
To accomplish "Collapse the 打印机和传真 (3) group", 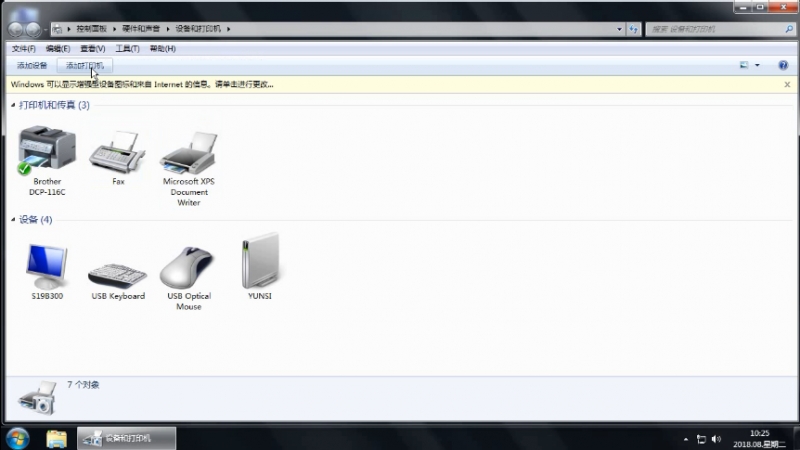I will 13,105.
